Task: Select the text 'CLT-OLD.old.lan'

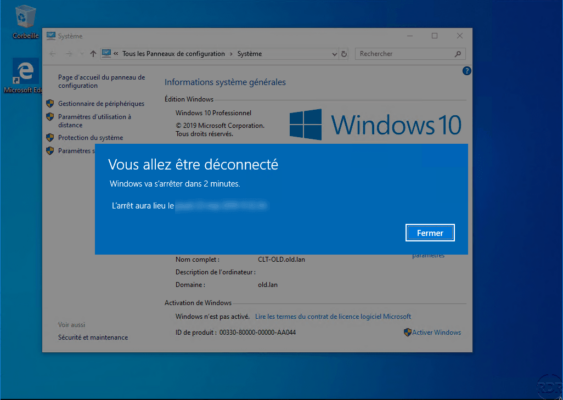Action: [281, 259]
